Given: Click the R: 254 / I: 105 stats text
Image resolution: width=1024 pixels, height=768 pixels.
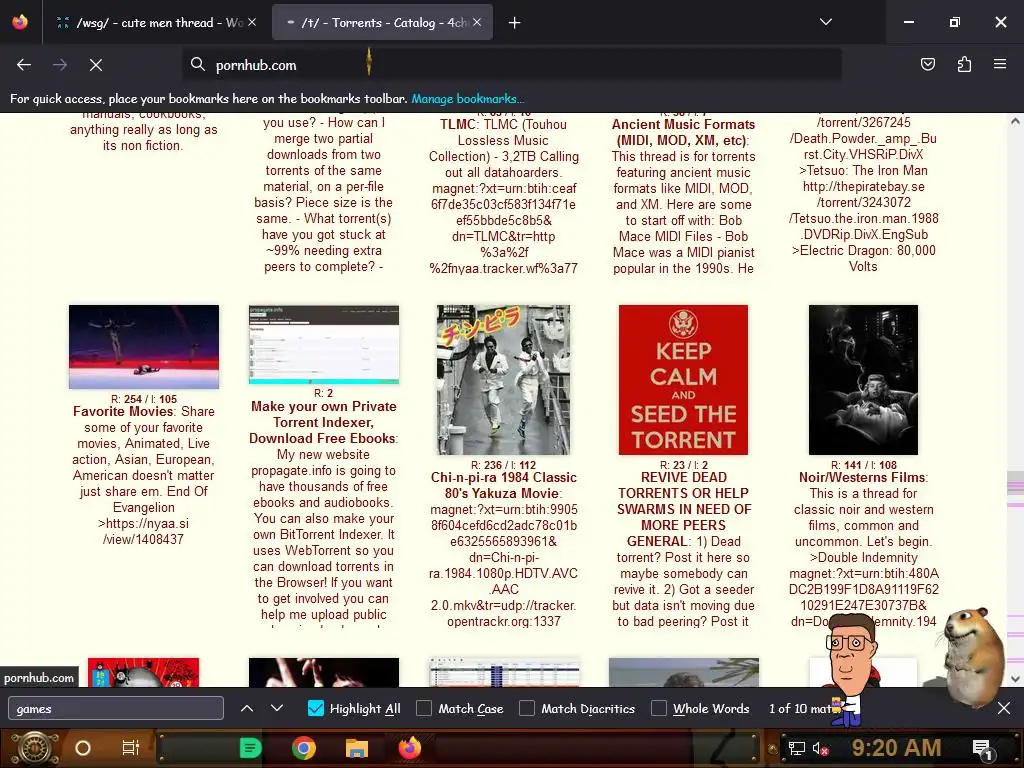Looking at the screenshot, I should click(144, 399).
